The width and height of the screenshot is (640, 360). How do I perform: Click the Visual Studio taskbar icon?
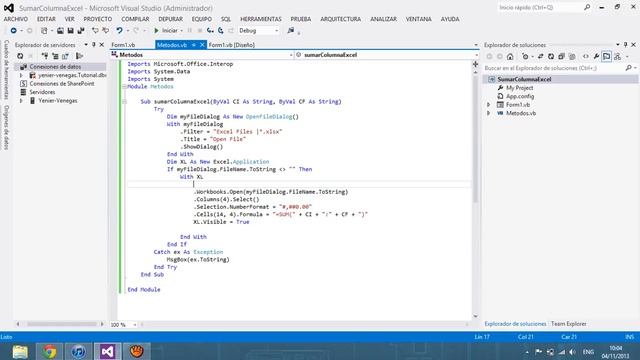click(107, 351)
